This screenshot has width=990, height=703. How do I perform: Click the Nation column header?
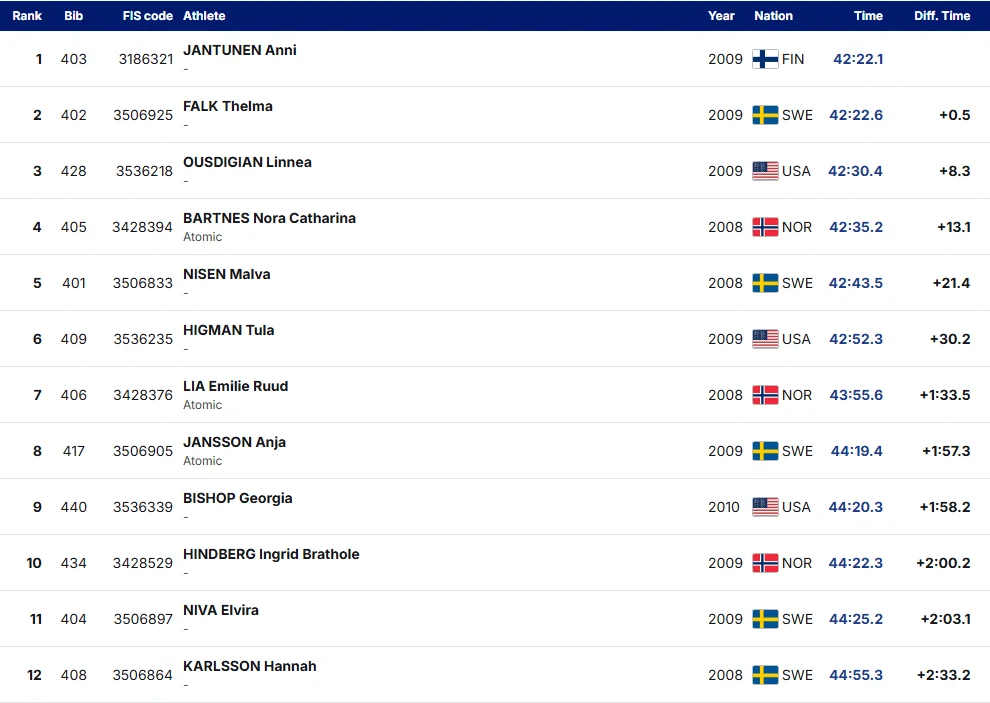pyautogui.click(x=773, y=16)
